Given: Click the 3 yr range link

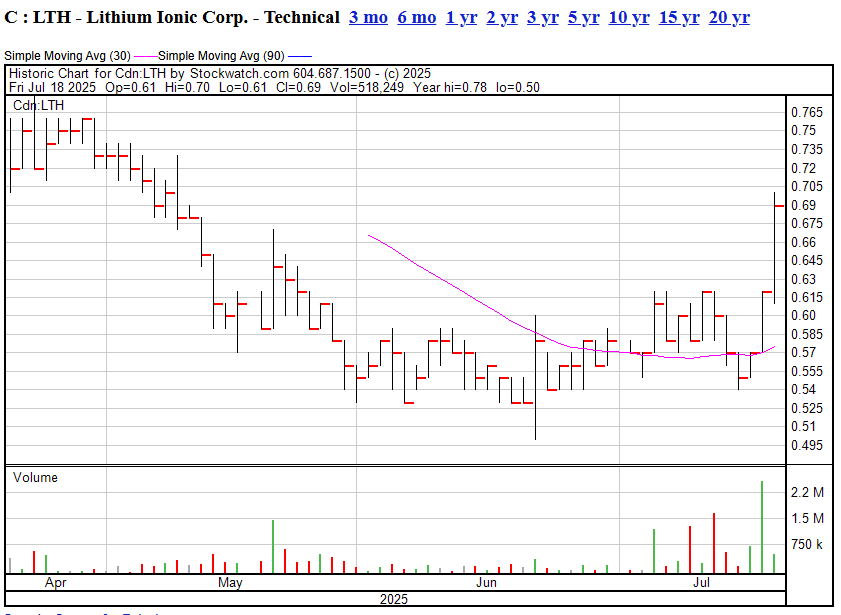Looking at the screenshot, I should coord(543,18).
